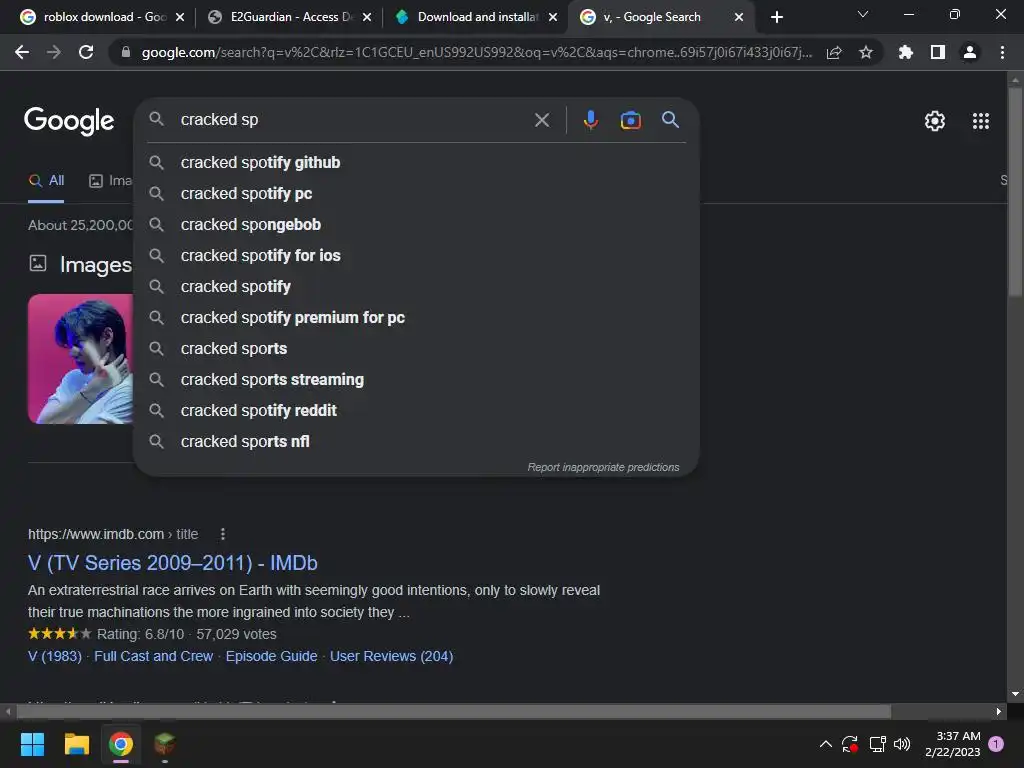Start voice search with the microphone icon
This screenshot has height=768, width=1024.
pos(590,120)
